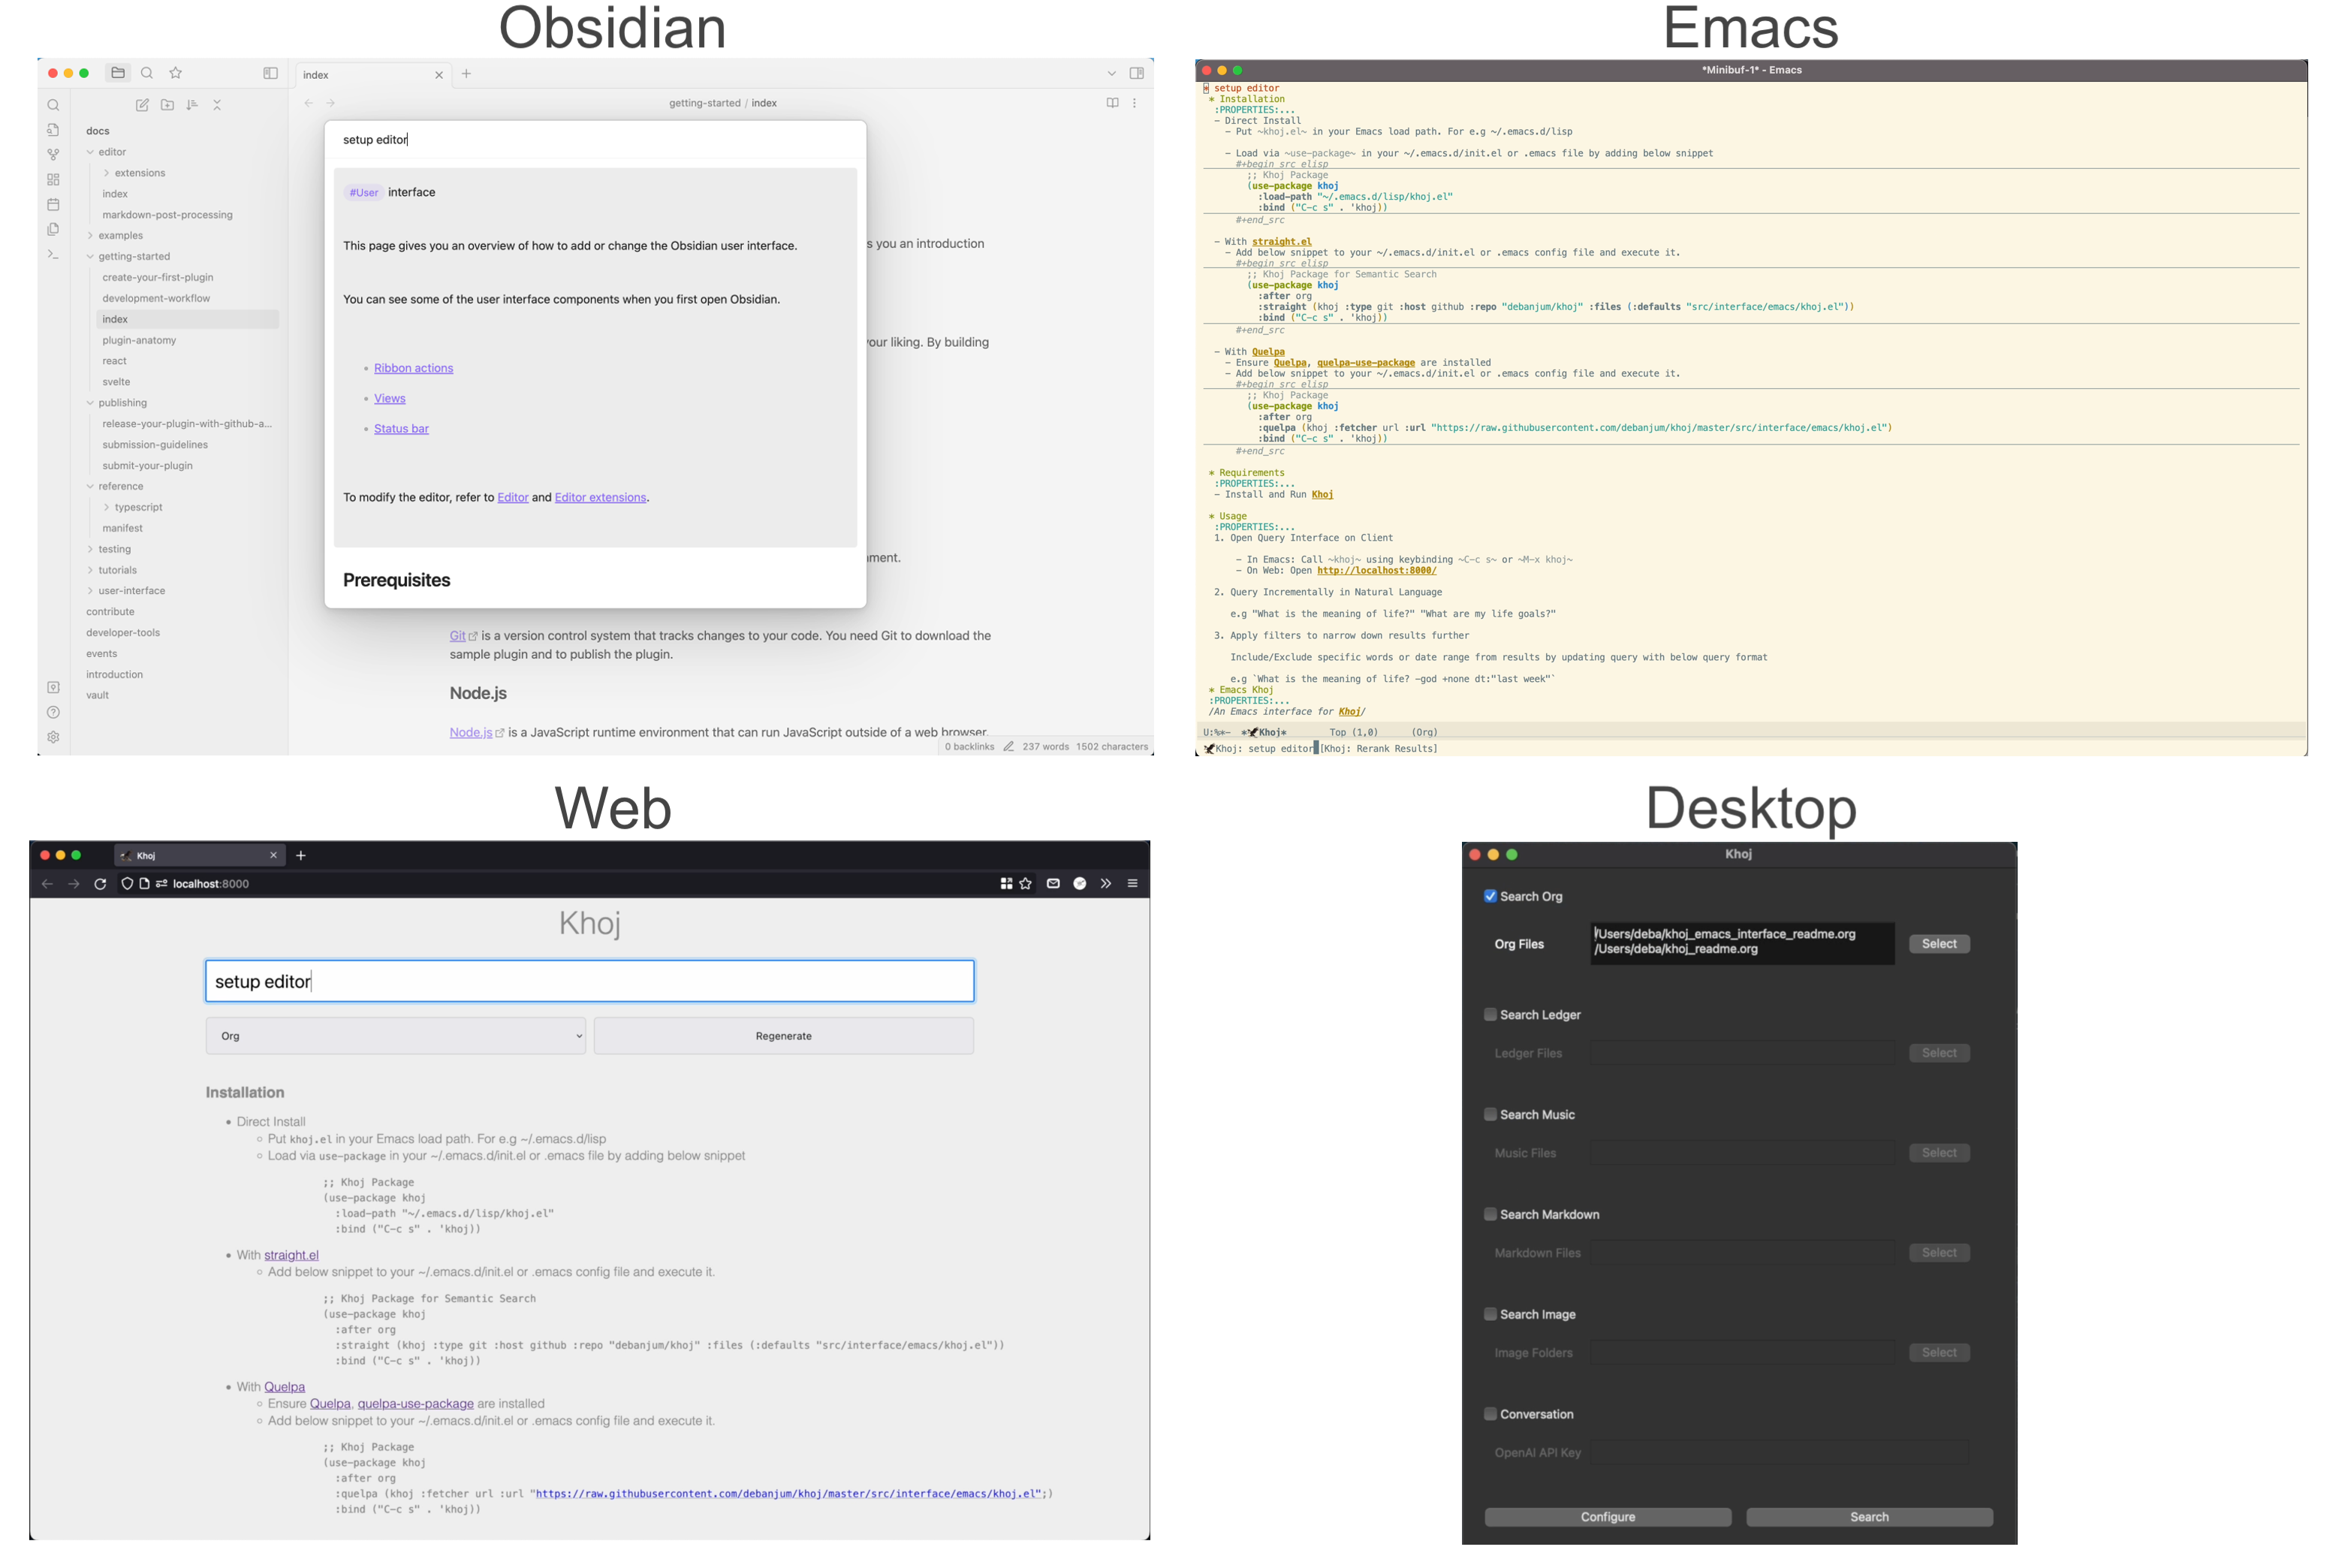Screen dimensions: 2348x1568
Task: Follow the Ribbon actions link
Action: pyautogui.click(x=413, y=368)
